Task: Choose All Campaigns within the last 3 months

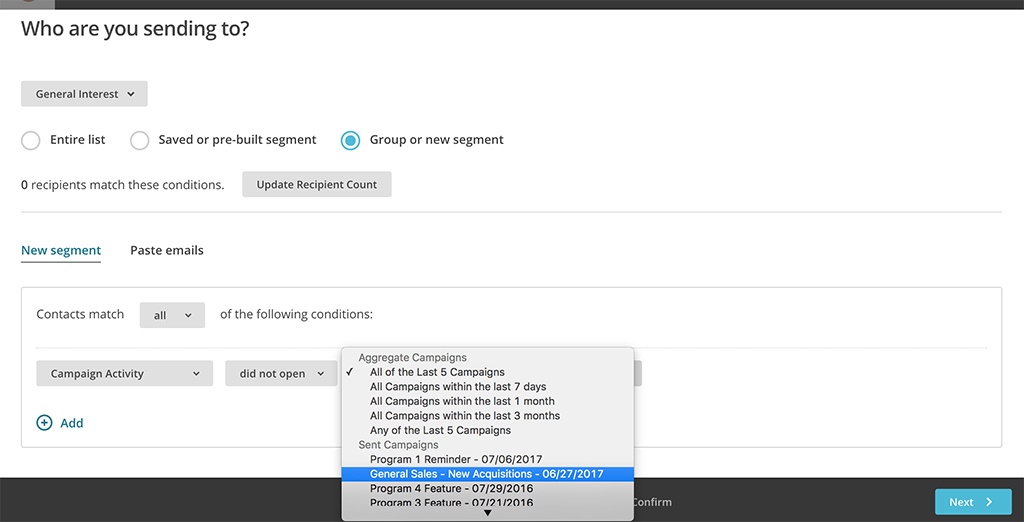Action: point(487,416)
